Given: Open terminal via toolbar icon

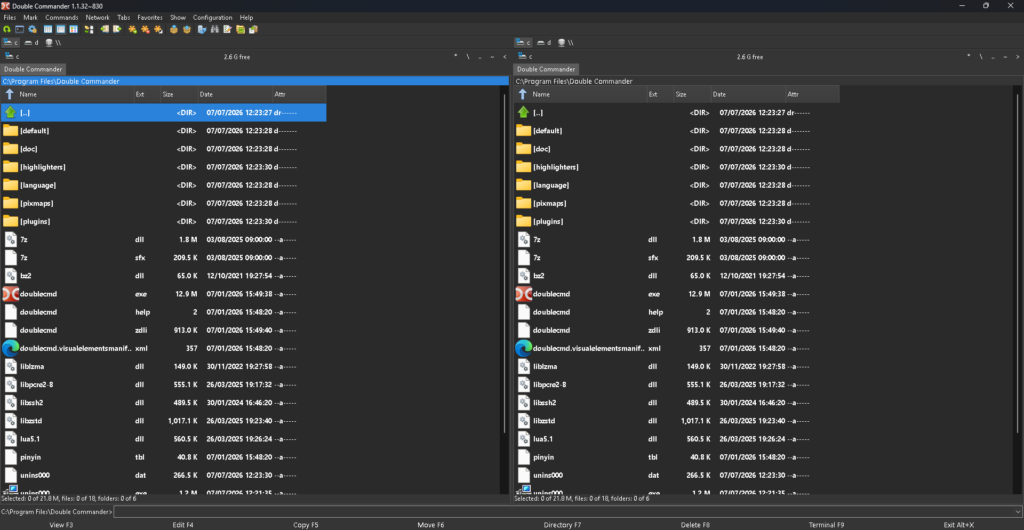Looking at the screenshot, I should [x=20, y=29].
